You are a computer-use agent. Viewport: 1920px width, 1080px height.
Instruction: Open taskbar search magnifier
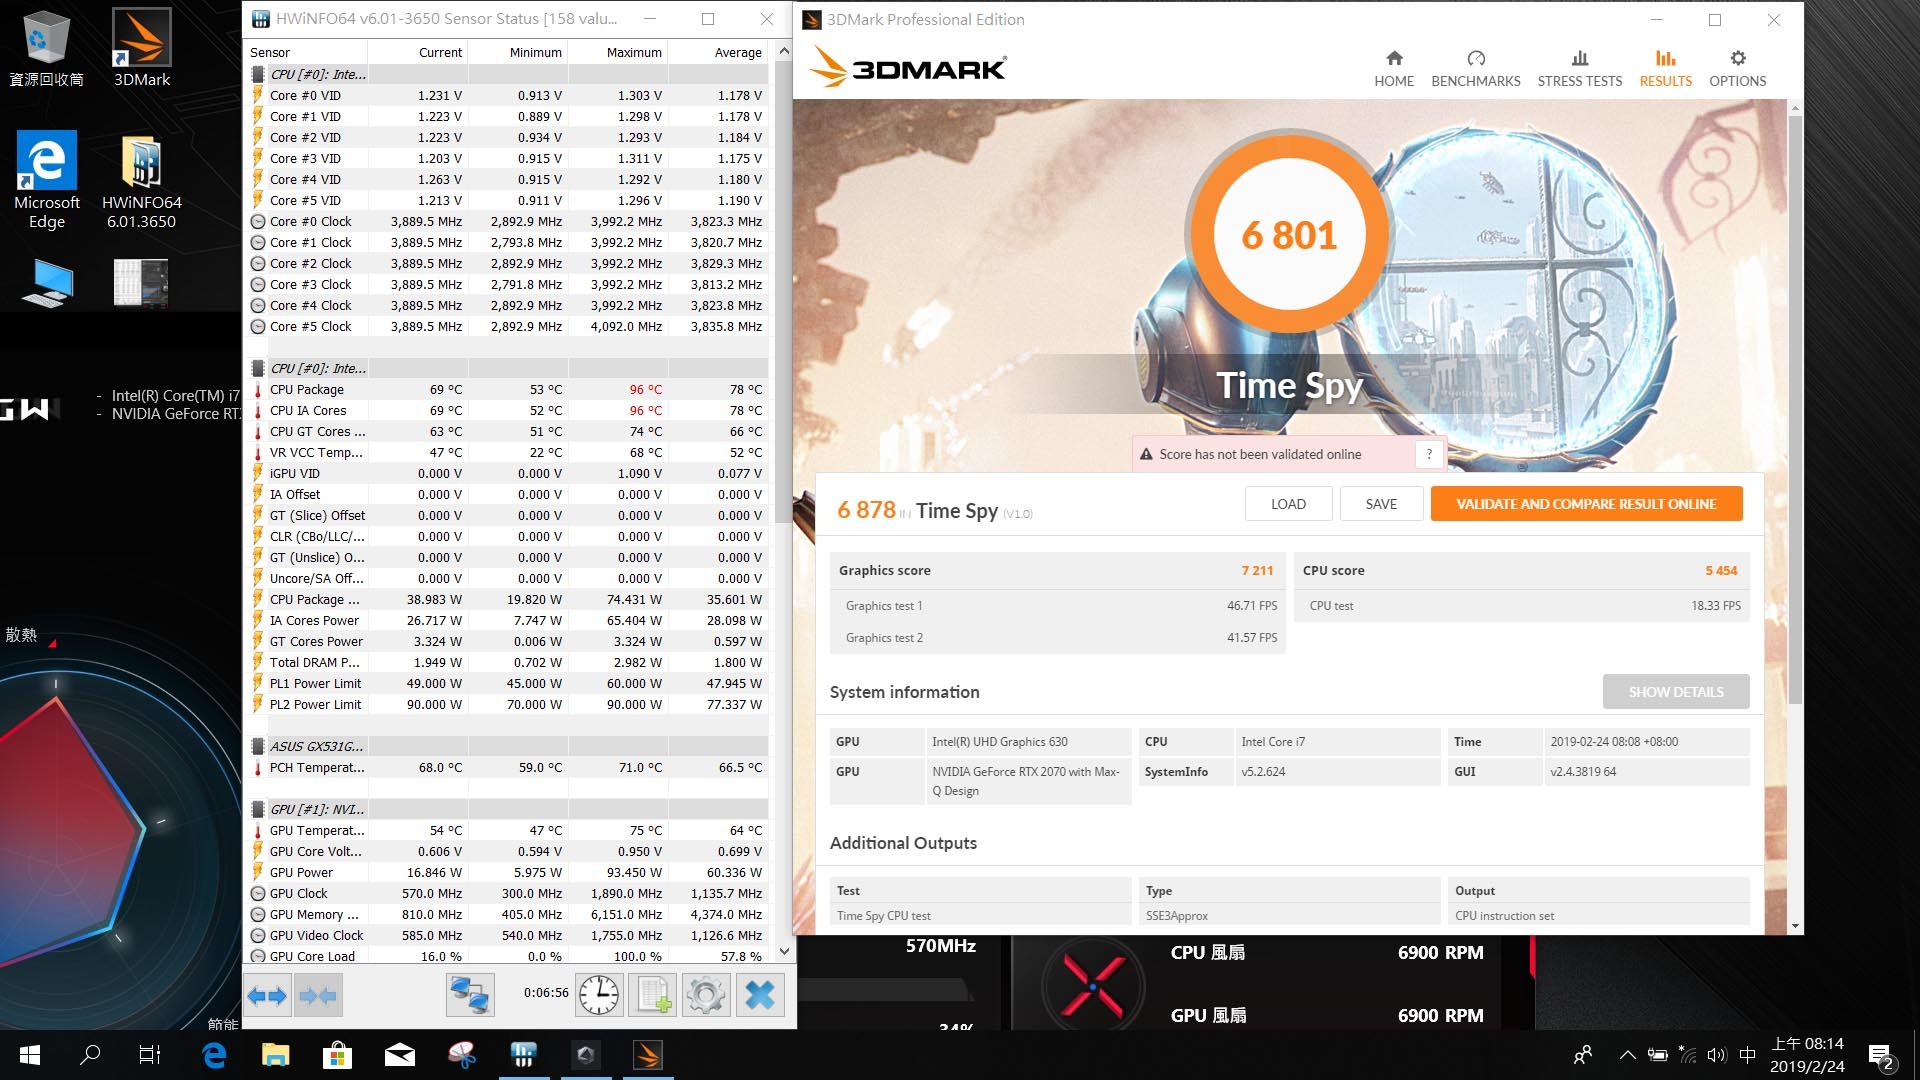pyautogui.click(x=90, y=1055)
